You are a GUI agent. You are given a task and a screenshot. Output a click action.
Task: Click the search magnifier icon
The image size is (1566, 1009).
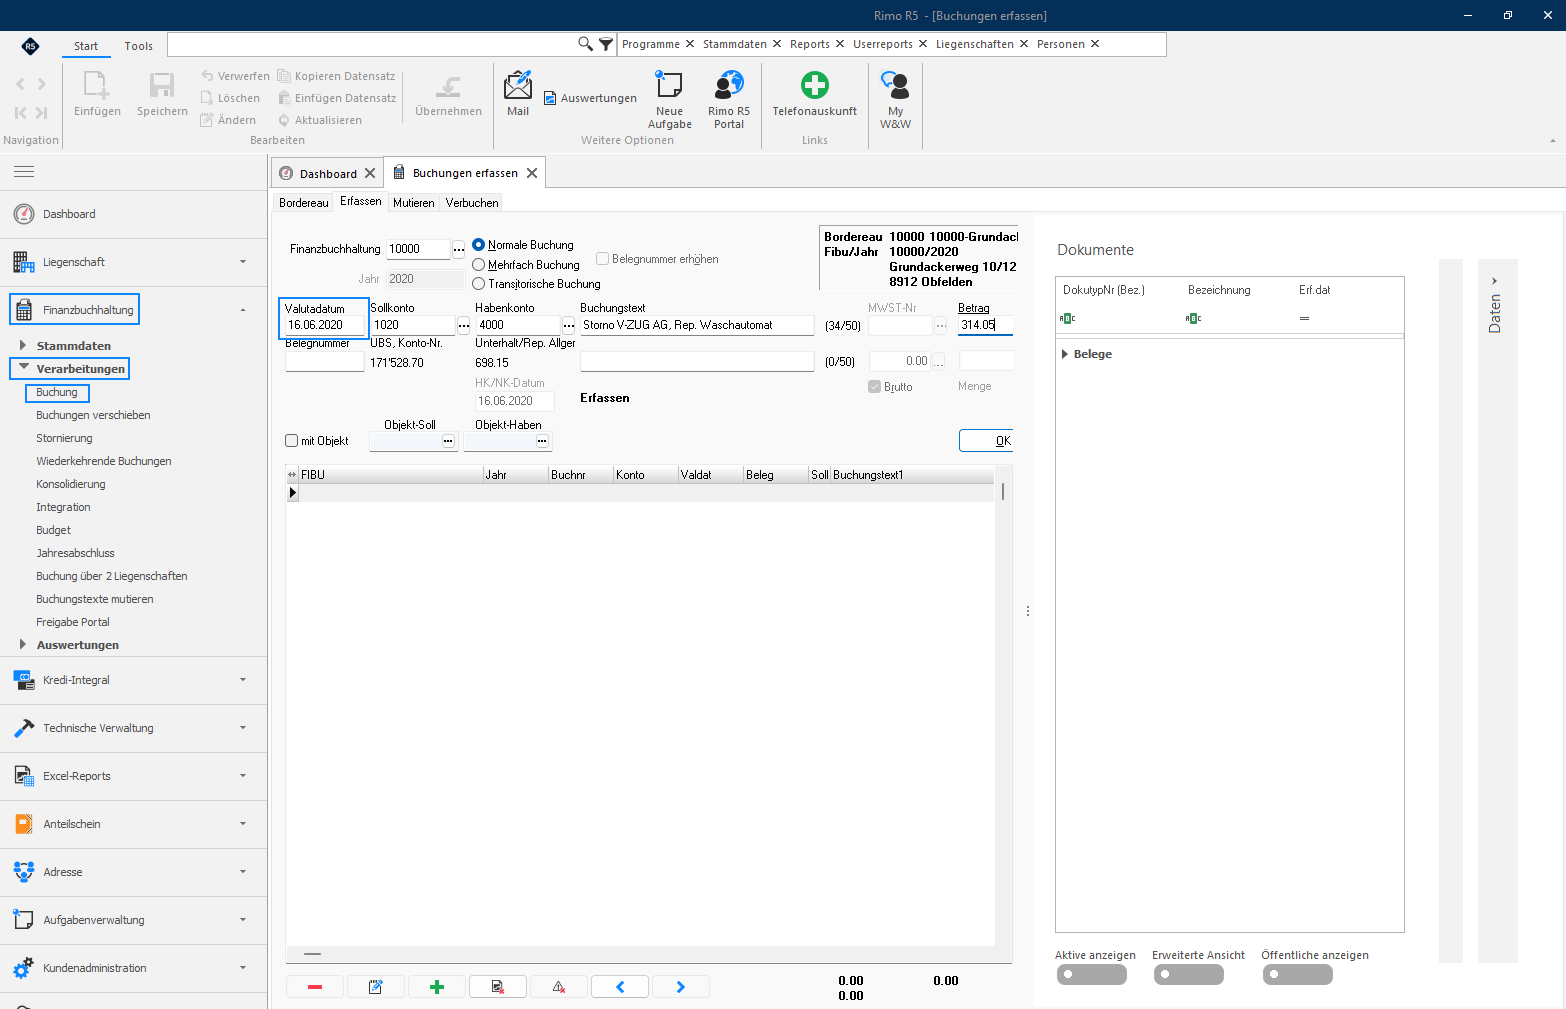tap(585, 44)
